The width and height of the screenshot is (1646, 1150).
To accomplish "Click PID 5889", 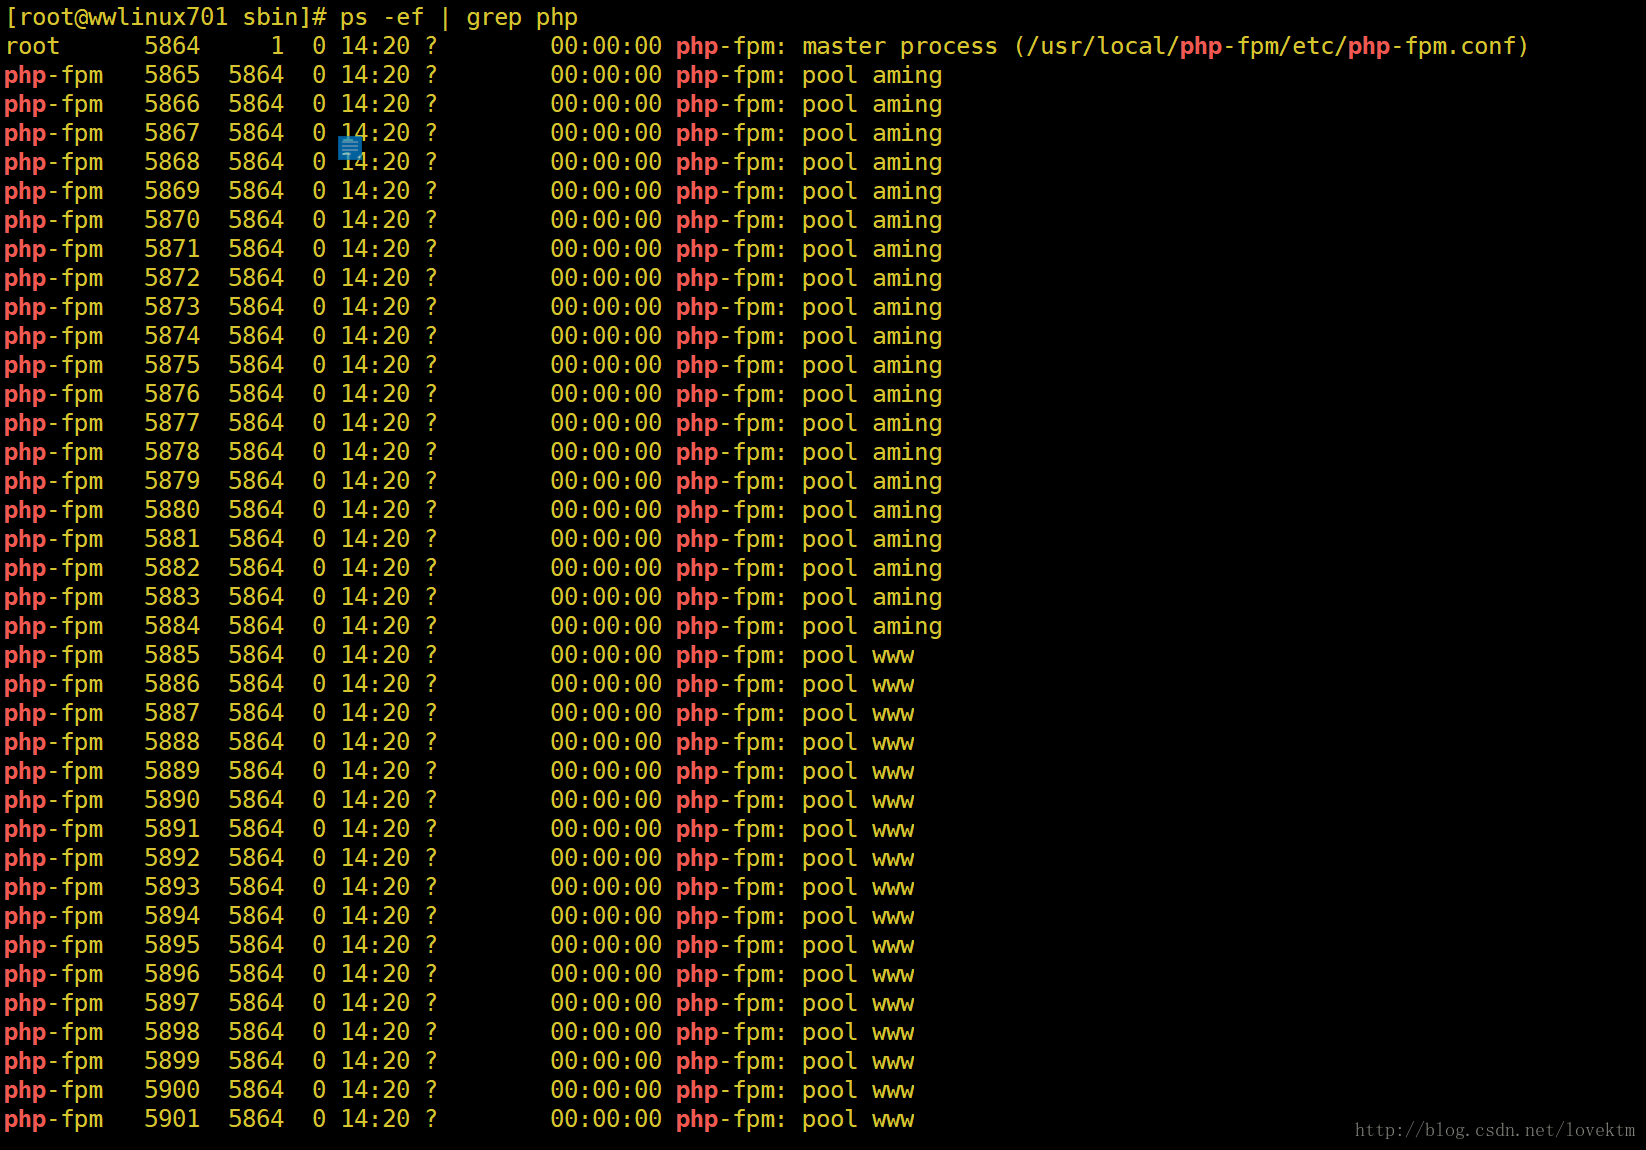I will click(x=172, y=771).
